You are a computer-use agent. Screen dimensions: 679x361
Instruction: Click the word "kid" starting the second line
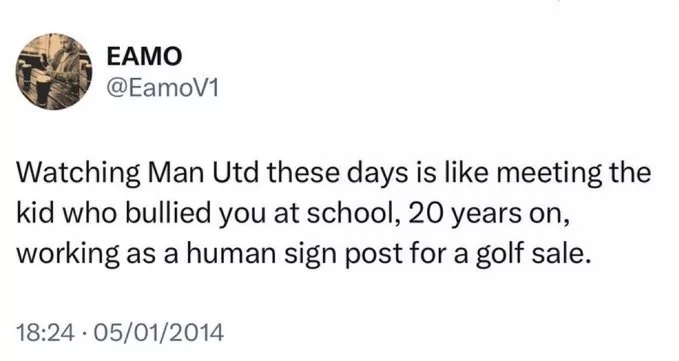[x=36, y=213]
